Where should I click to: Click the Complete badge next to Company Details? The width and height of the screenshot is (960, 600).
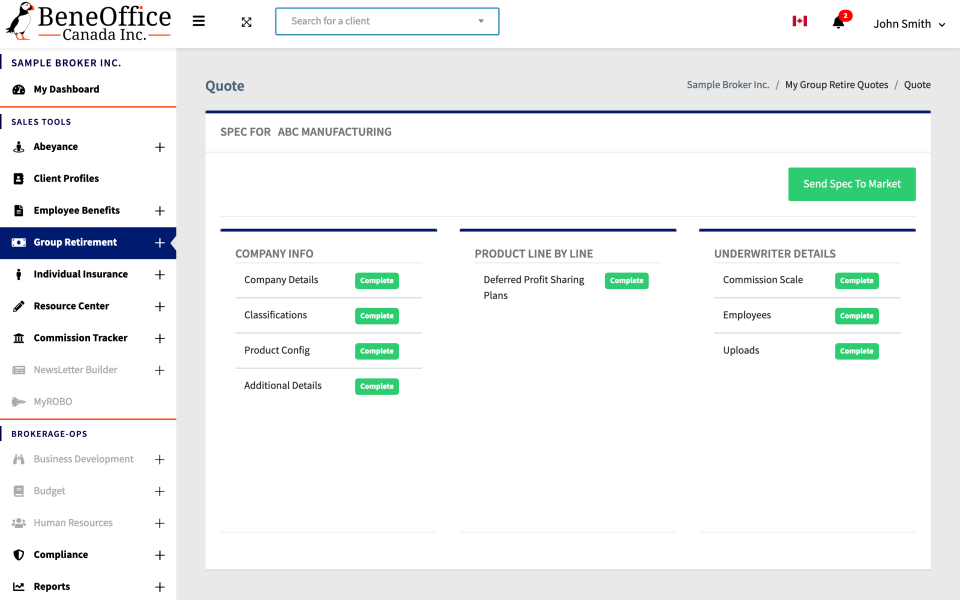[376, 280]
